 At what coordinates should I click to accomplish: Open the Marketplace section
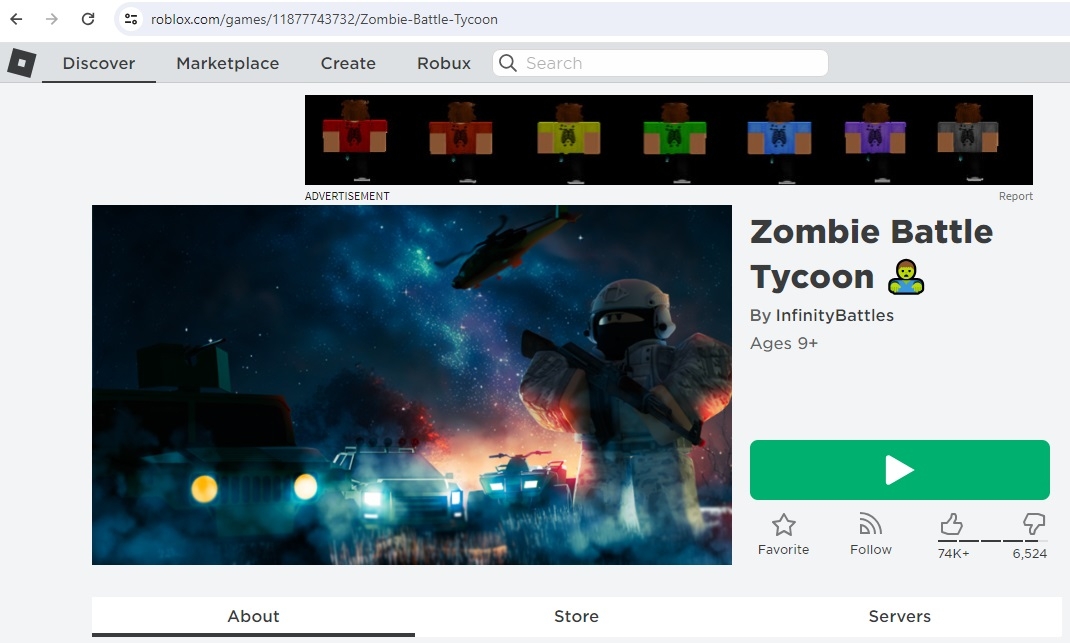click(227, 63)
